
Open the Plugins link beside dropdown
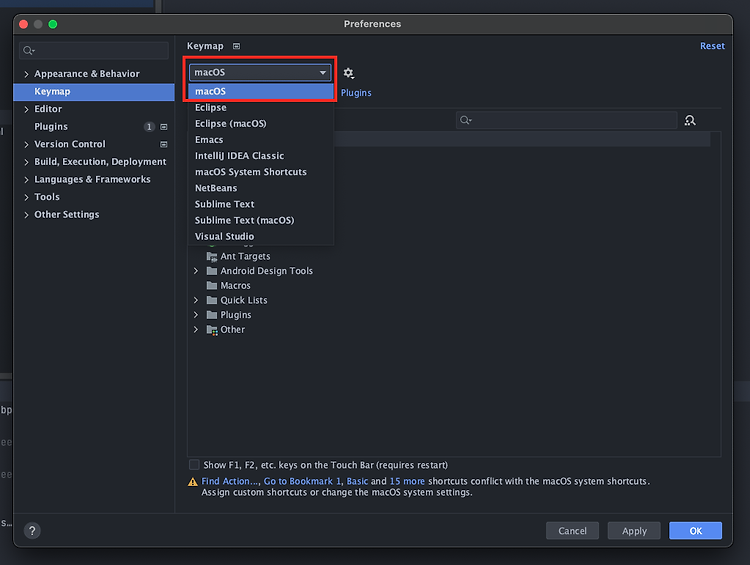356,93
